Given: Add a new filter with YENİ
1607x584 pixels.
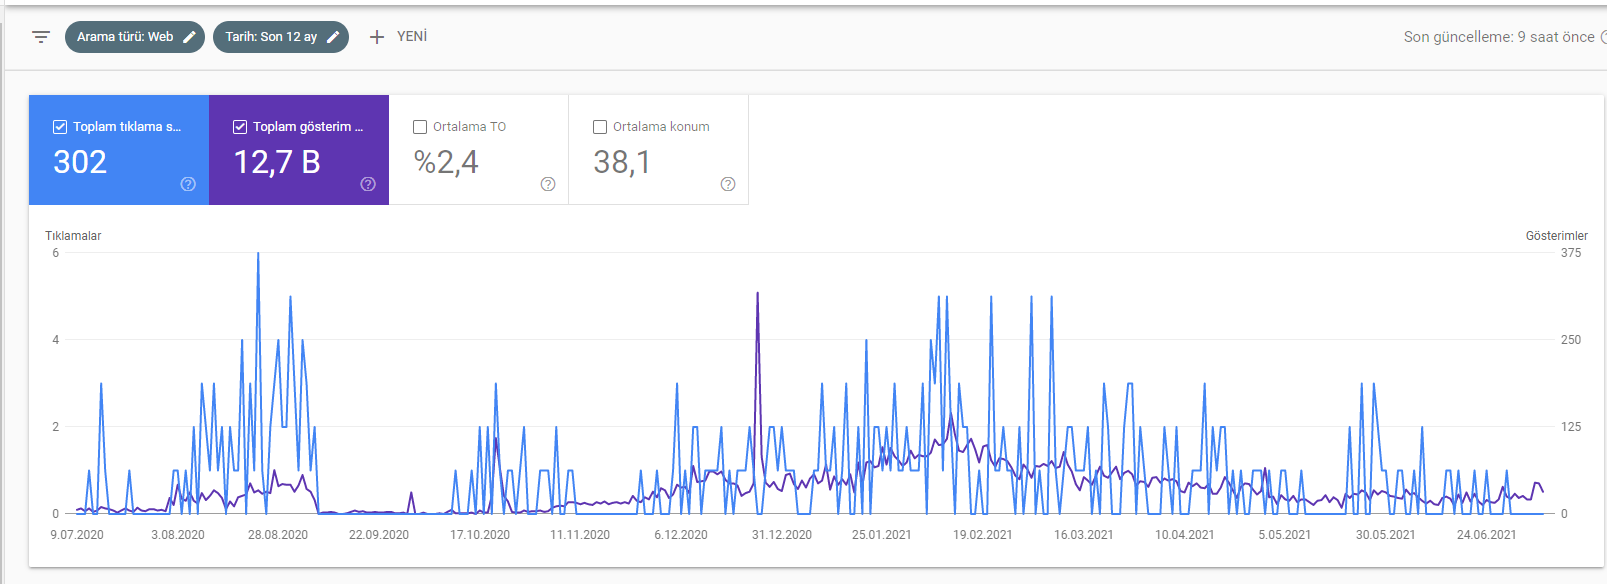Looking at the screenshot, I should tap(398, 37).
